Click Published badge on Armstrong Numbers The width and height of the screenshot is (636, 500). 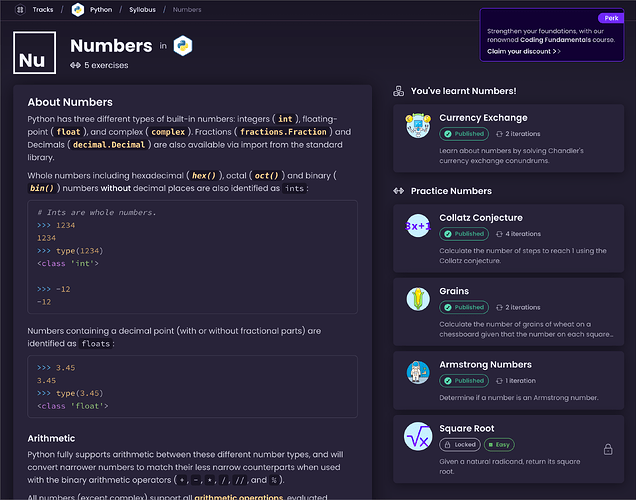[464, 381]
